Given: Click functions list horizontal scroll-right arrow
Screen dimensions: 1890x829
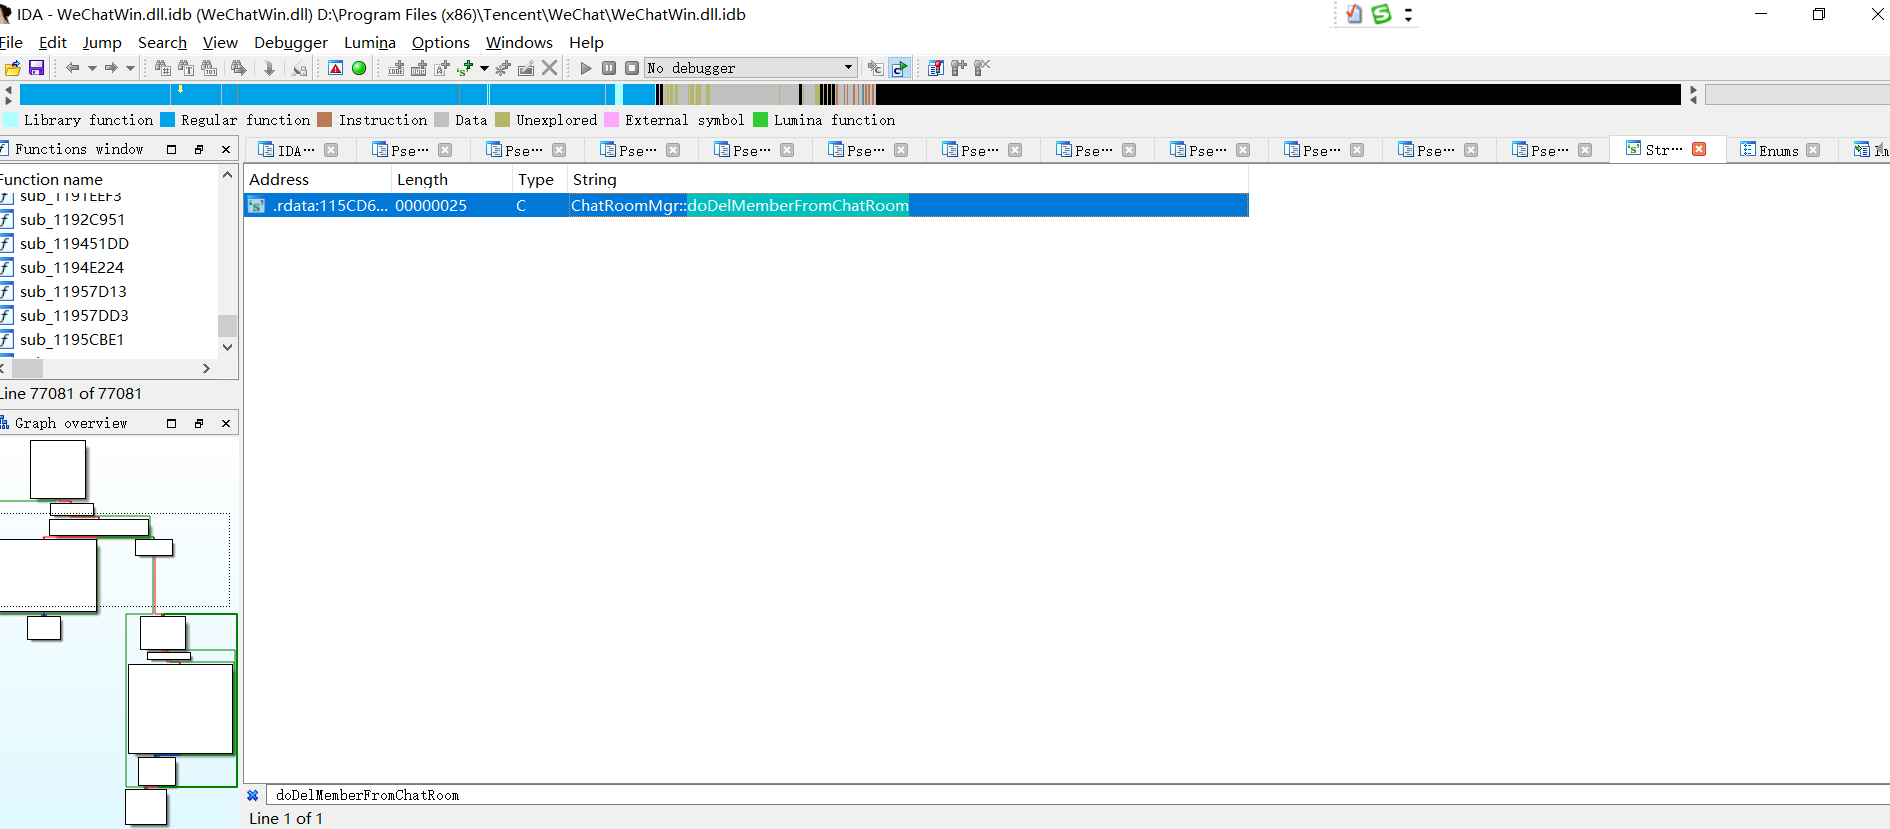Looking at the screenshot, I should click(x=206, y=368).
